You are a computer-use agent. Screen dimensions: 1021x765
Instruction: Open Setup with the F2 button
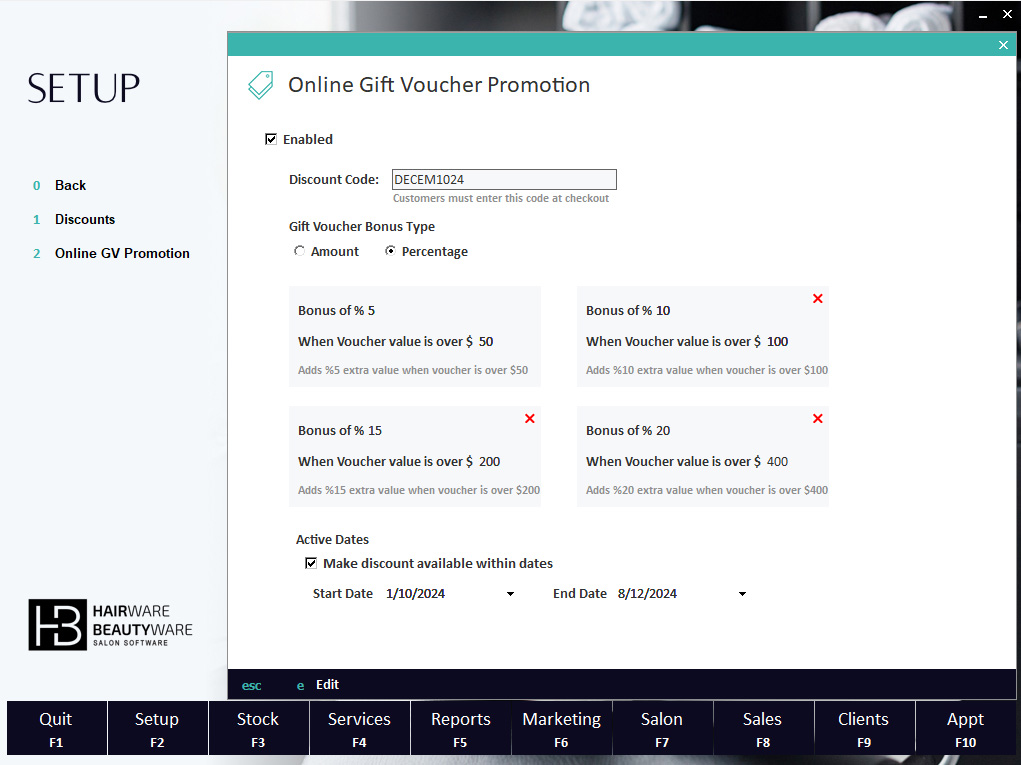[x=158, y=728]
